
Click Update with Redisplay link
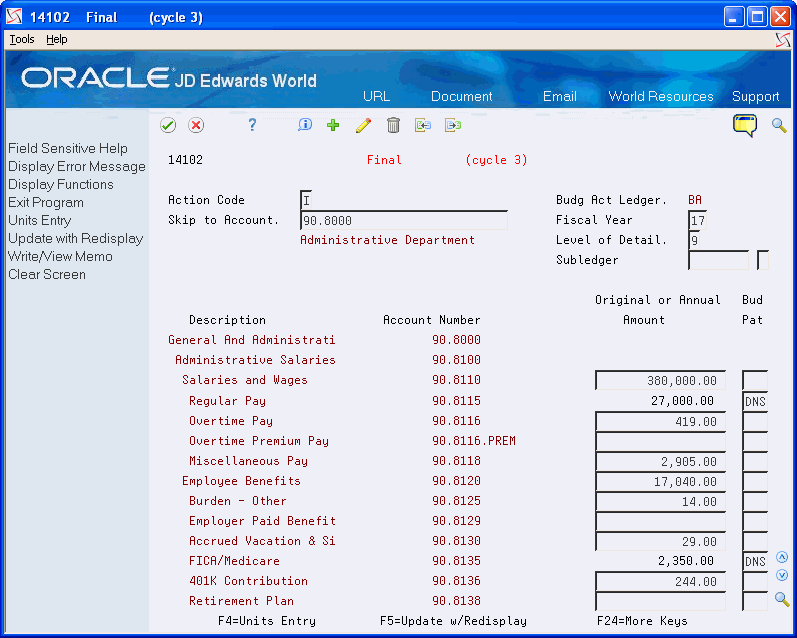click(x=75, y=238)
